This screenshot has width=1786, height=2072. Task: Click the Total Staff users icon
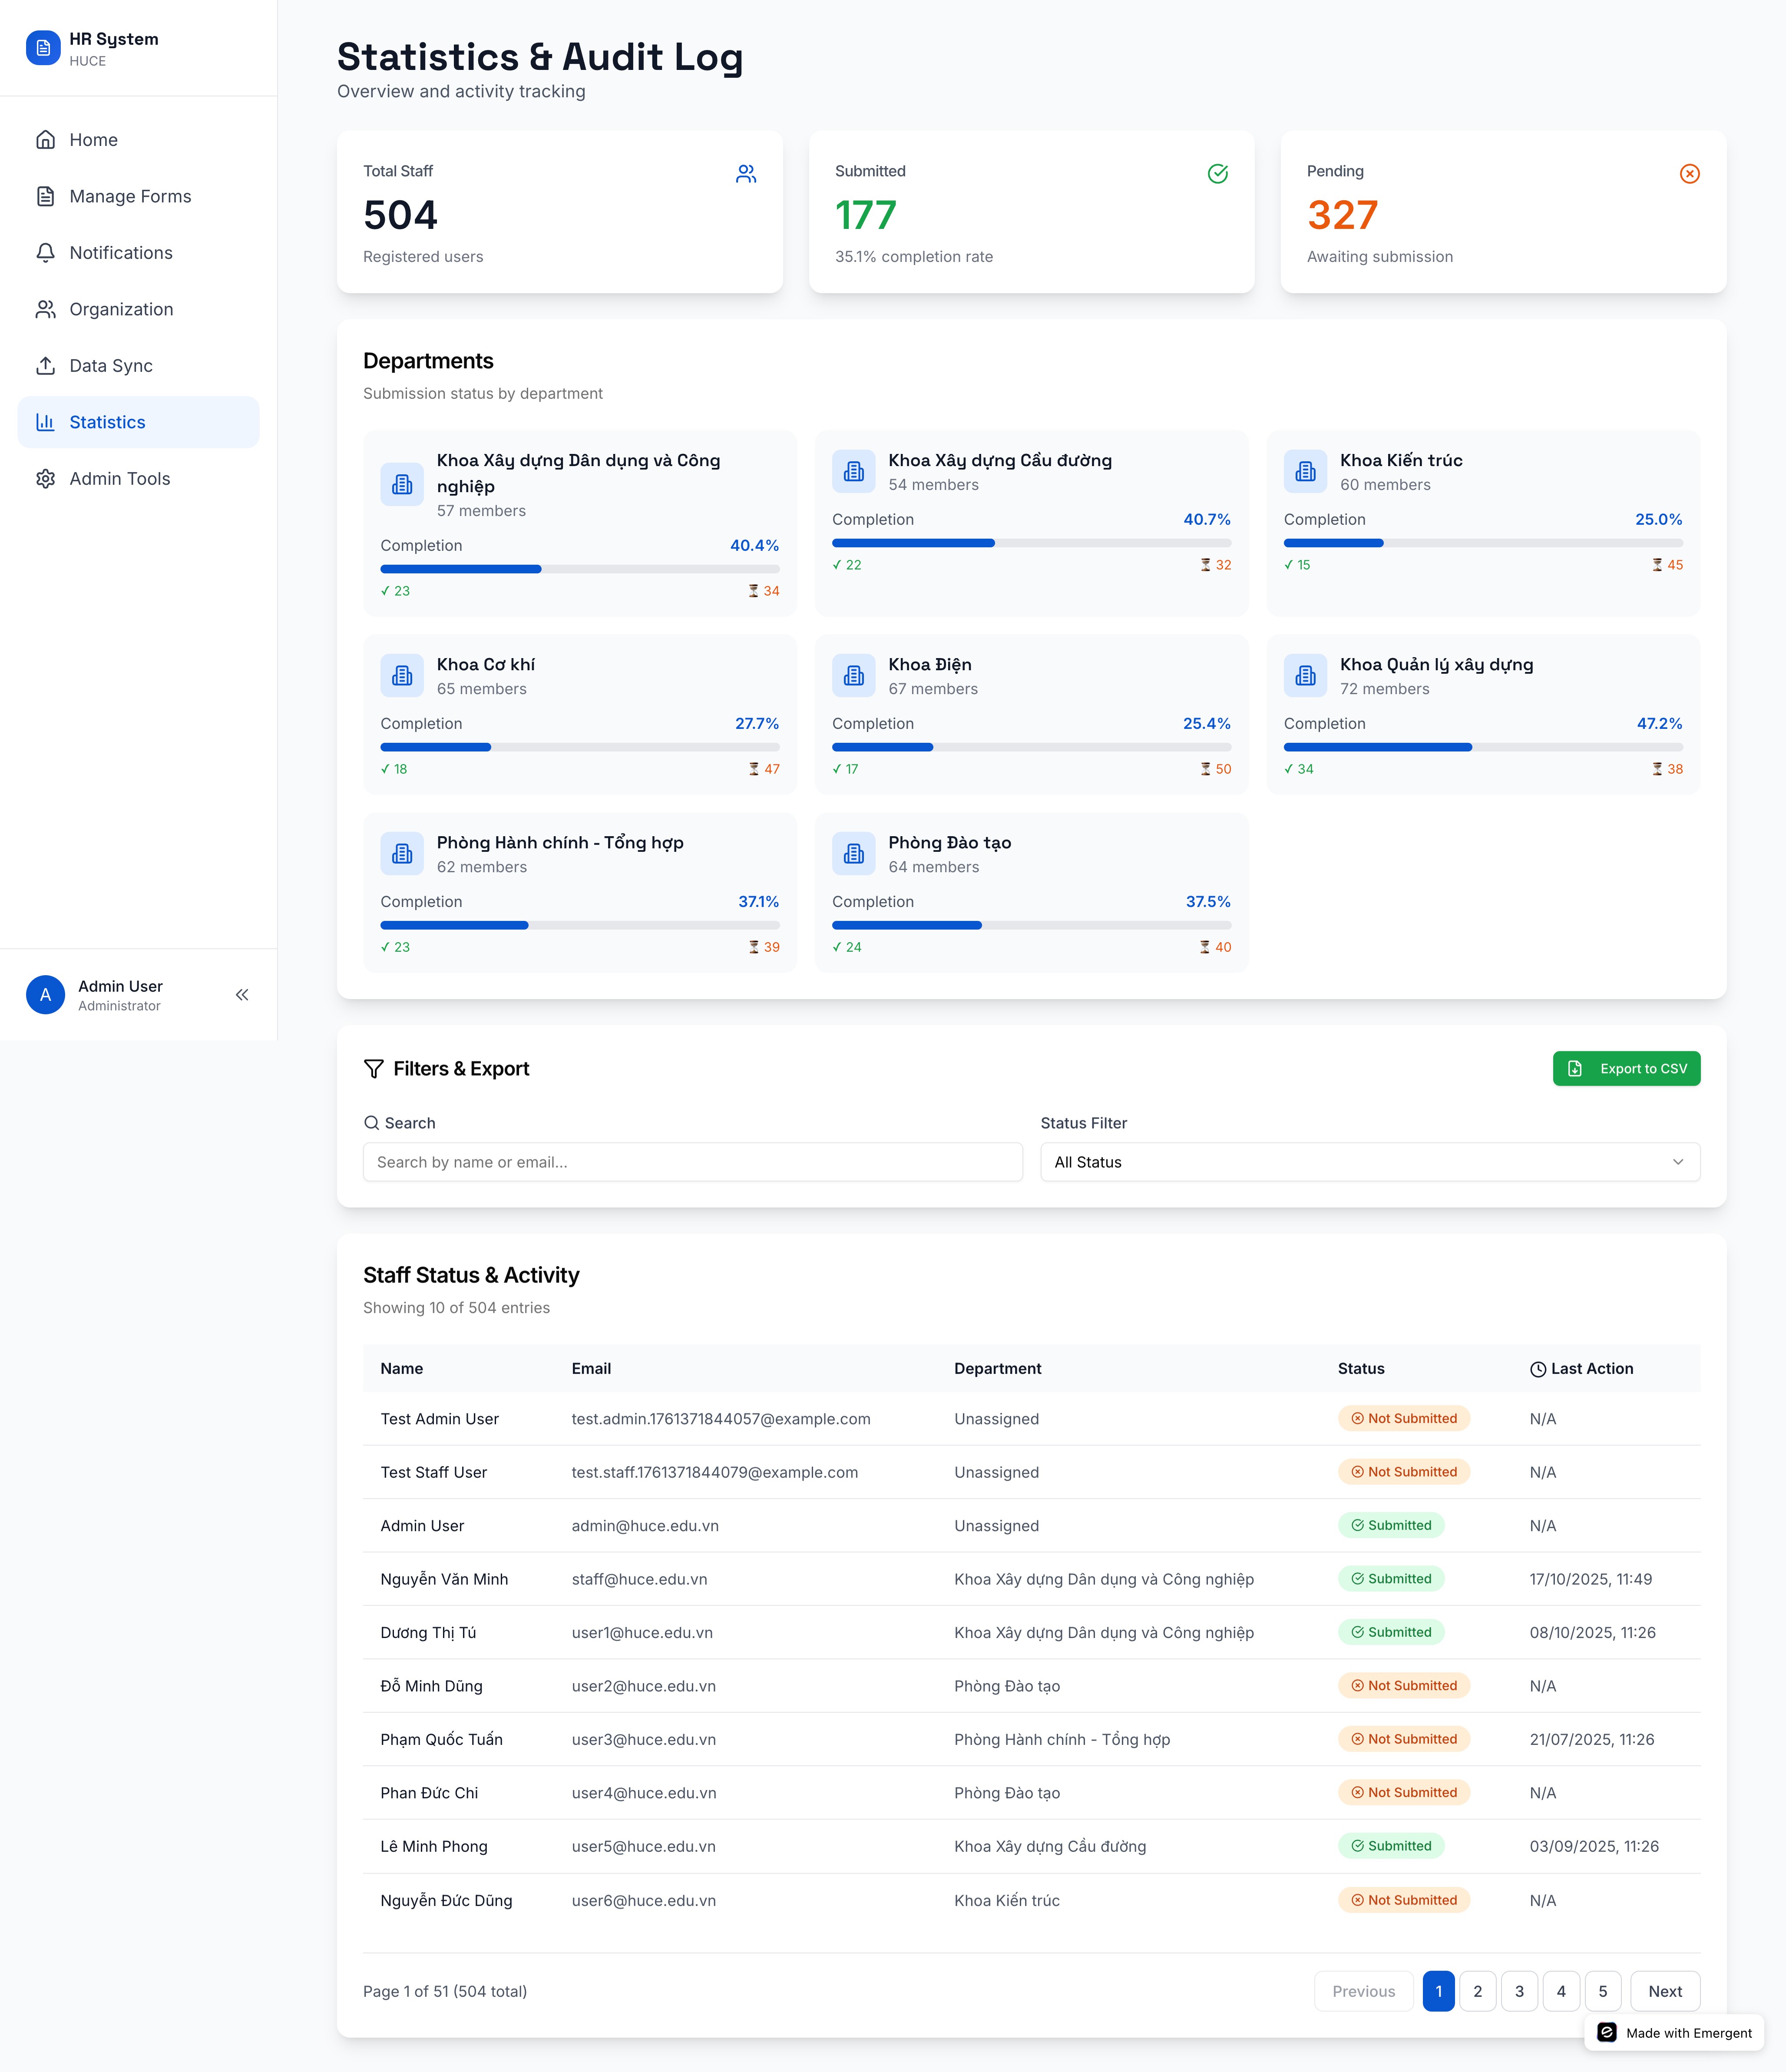coord(746,174)
